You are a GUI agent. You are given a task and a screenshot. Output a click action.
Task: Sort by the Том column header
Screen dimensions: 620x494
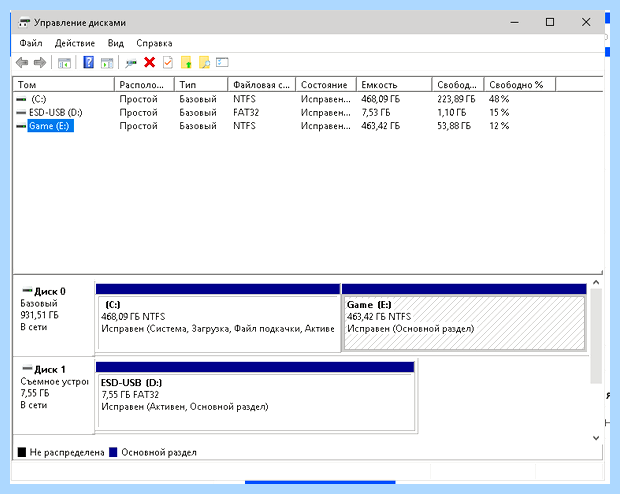point(64,85)
